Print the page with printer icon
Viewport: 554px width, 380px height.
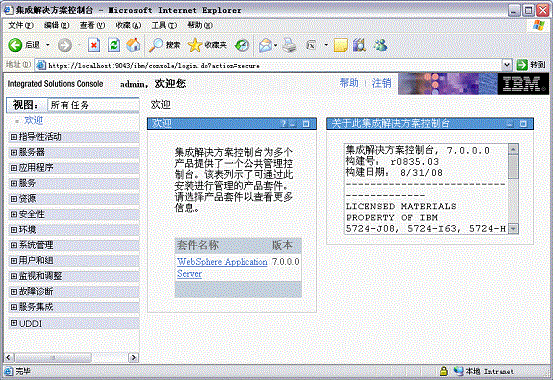pos(289,45)
